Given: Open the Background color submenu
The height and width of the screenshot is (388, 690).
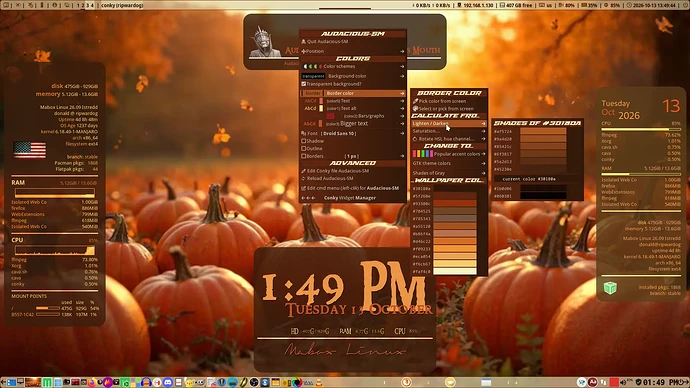Looking at the screenshot, I should tap(352, 76).
